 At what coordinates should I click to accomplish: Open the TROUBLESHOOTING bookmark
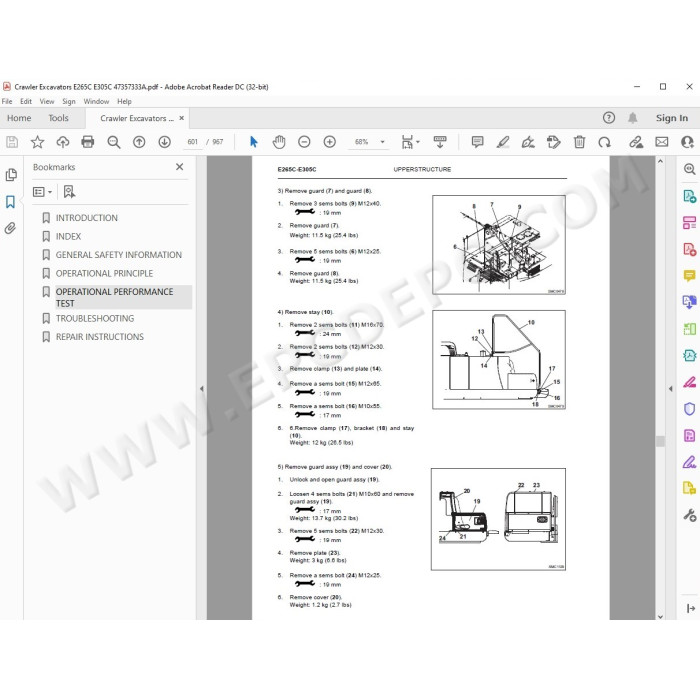(95, 318)
